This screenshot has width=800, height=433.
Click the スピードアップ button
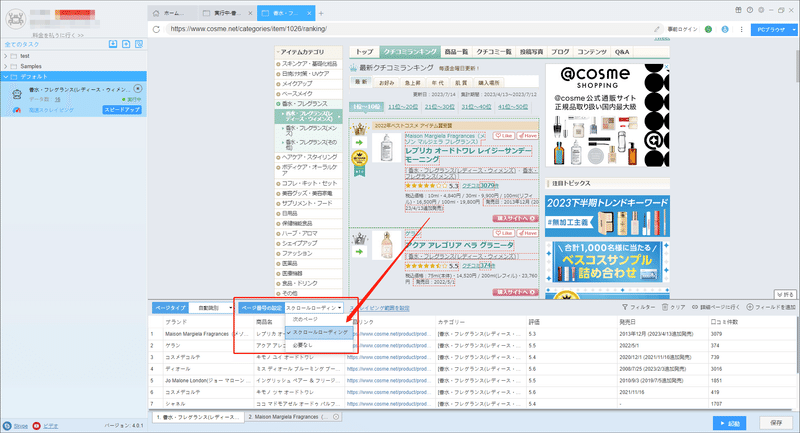pos(122,110)
